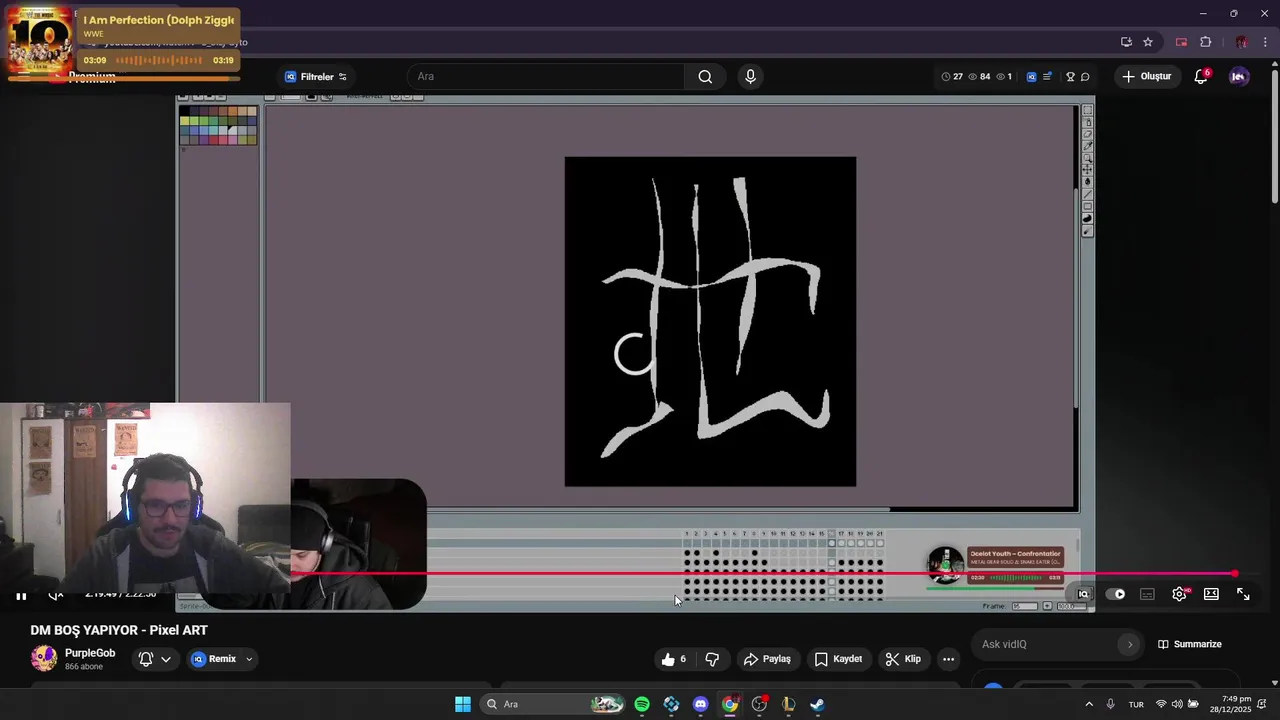Click the Windows taskbar search box
This screenshot has width=1280, height=720.
tap(552, 704)
